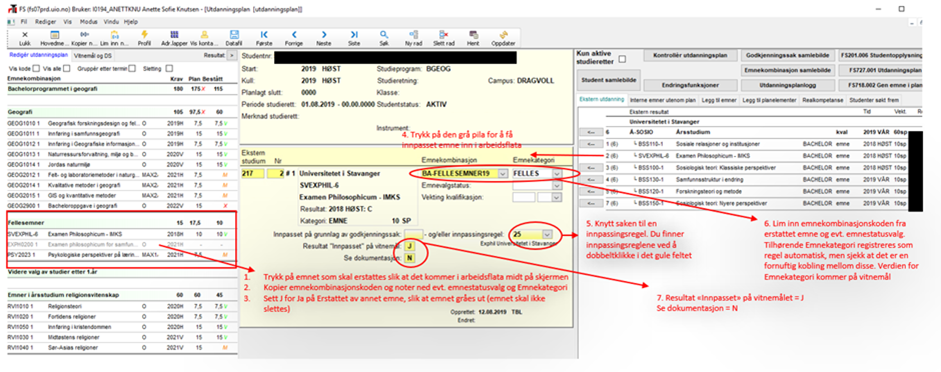The width and height of the screenshot is (941, 372).
Task: Open the Vindu menu
Action: [x=112, y=21]
